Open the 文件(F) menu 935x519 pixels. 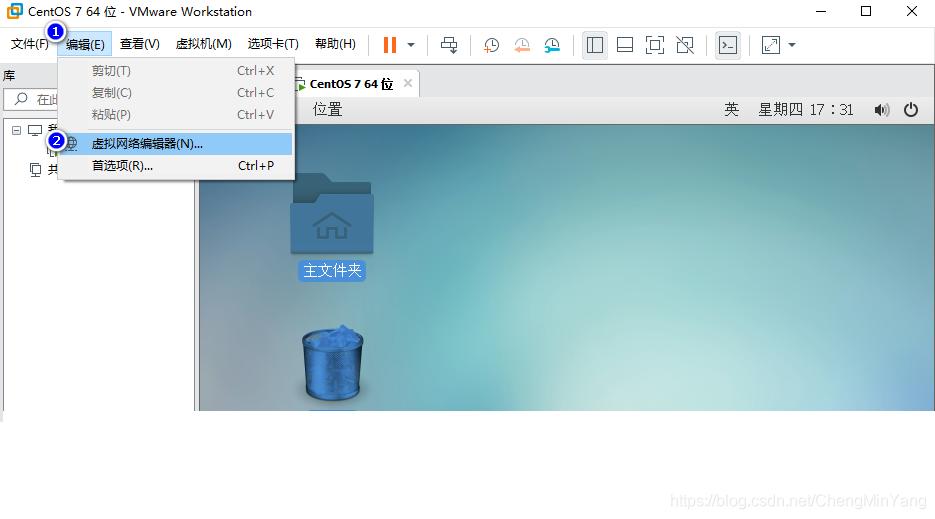29,44
